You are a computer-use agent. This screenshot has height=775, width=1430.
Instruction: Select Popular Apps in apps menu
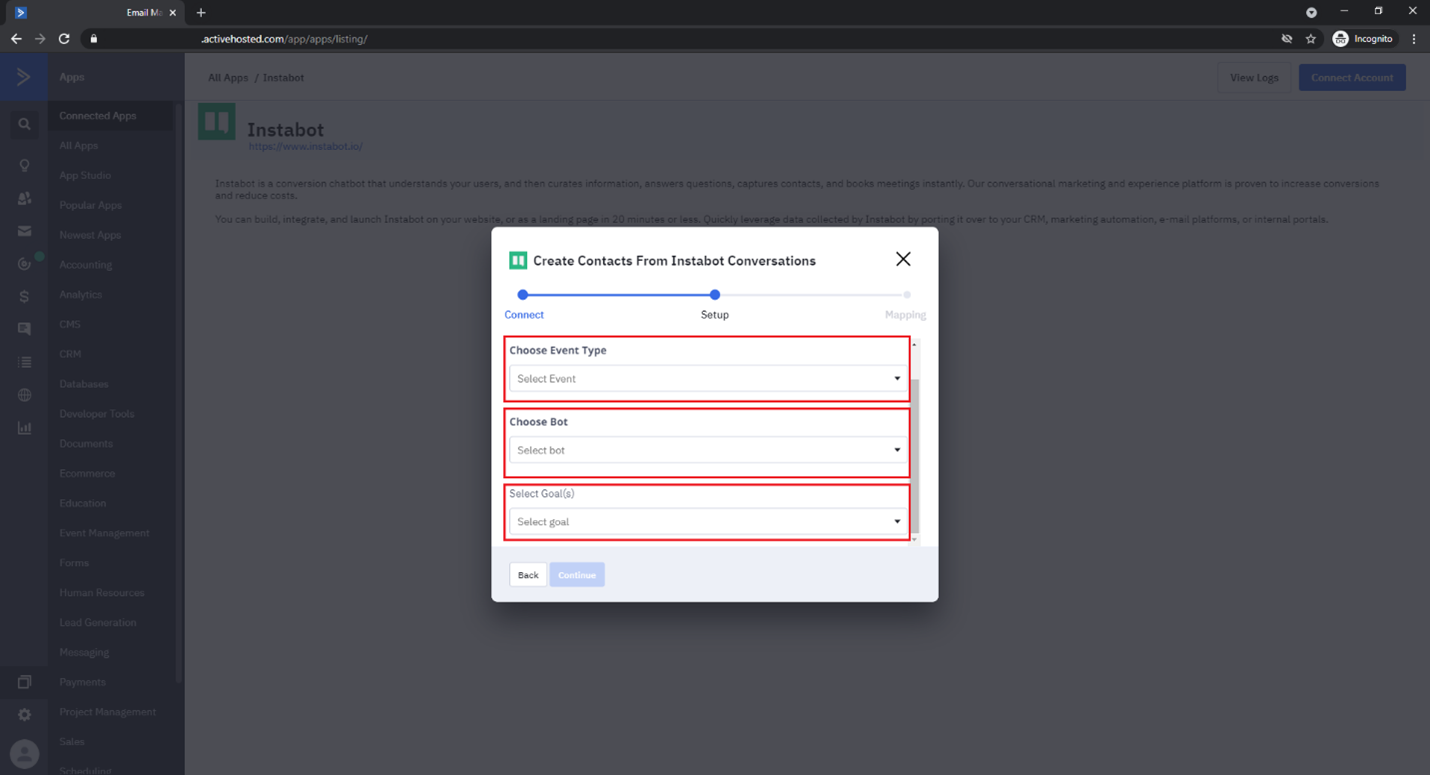coord(90,205)
